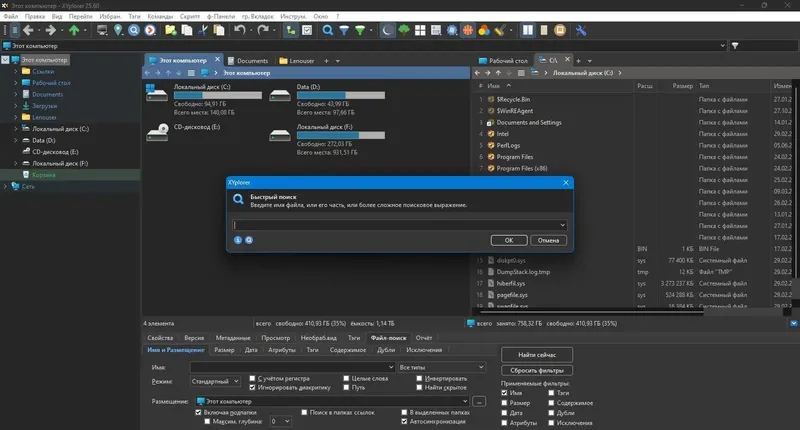Click the orange lifebuoy toolbar icon
This screenshot has height=430, width=800.
click(468, 31)
